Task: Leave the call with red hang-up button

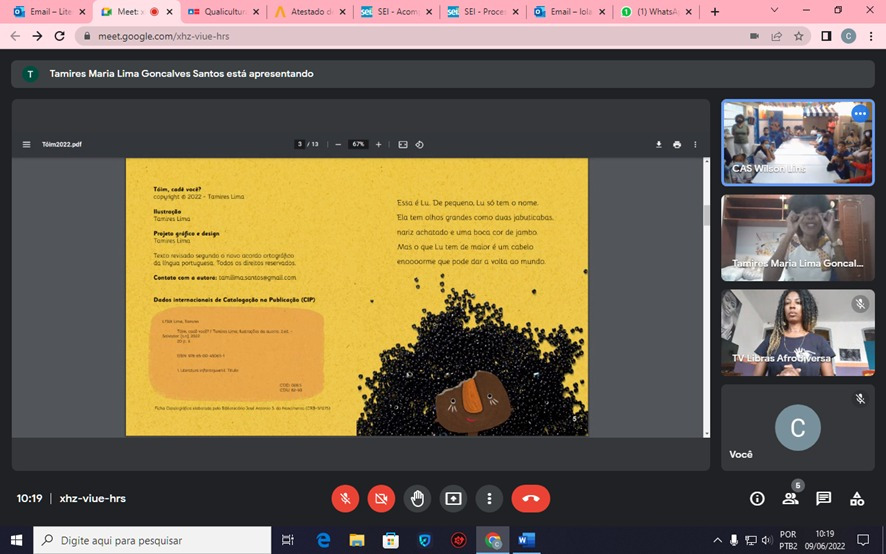Action: click(x=531, y=499)
